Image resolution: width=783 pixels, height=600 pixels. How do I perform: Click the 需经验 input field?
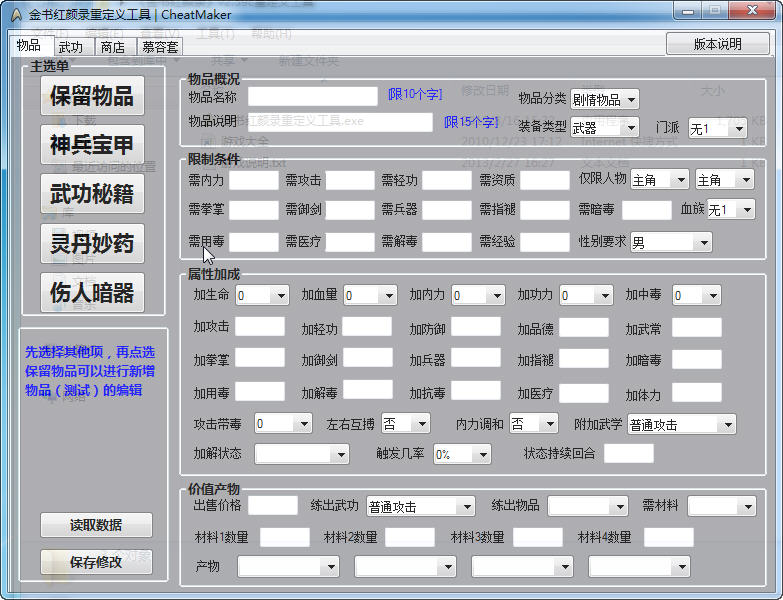point(545,242)
